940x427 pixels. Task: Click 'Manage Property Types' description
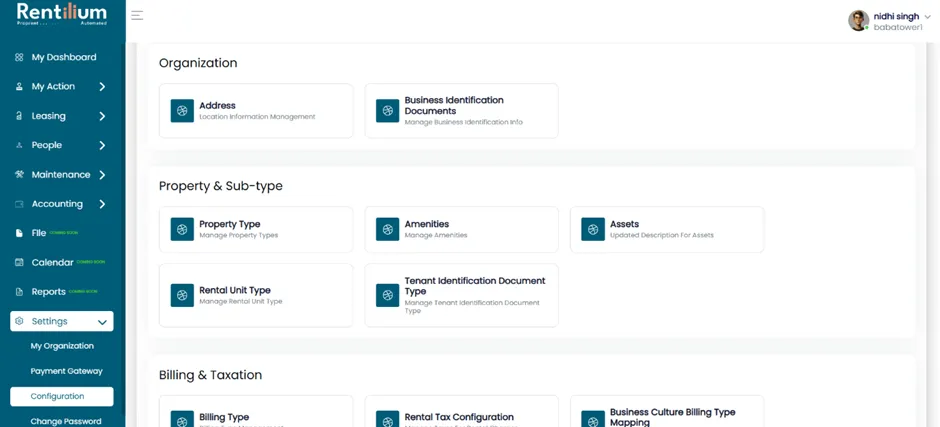(239, 236)
